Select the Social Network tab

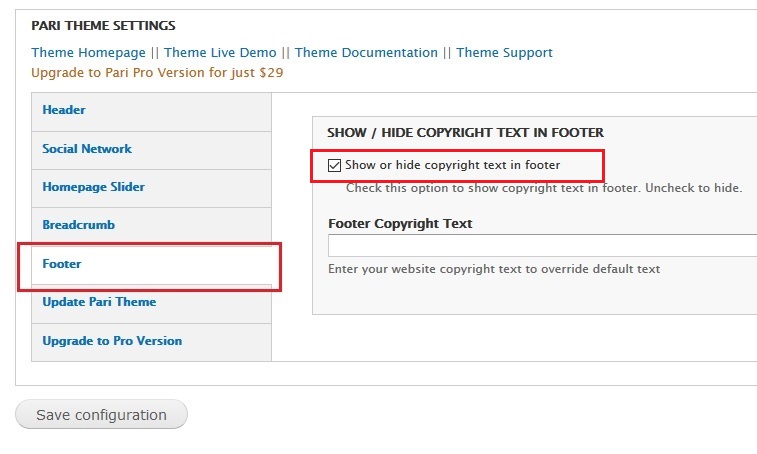pos(87,149)
